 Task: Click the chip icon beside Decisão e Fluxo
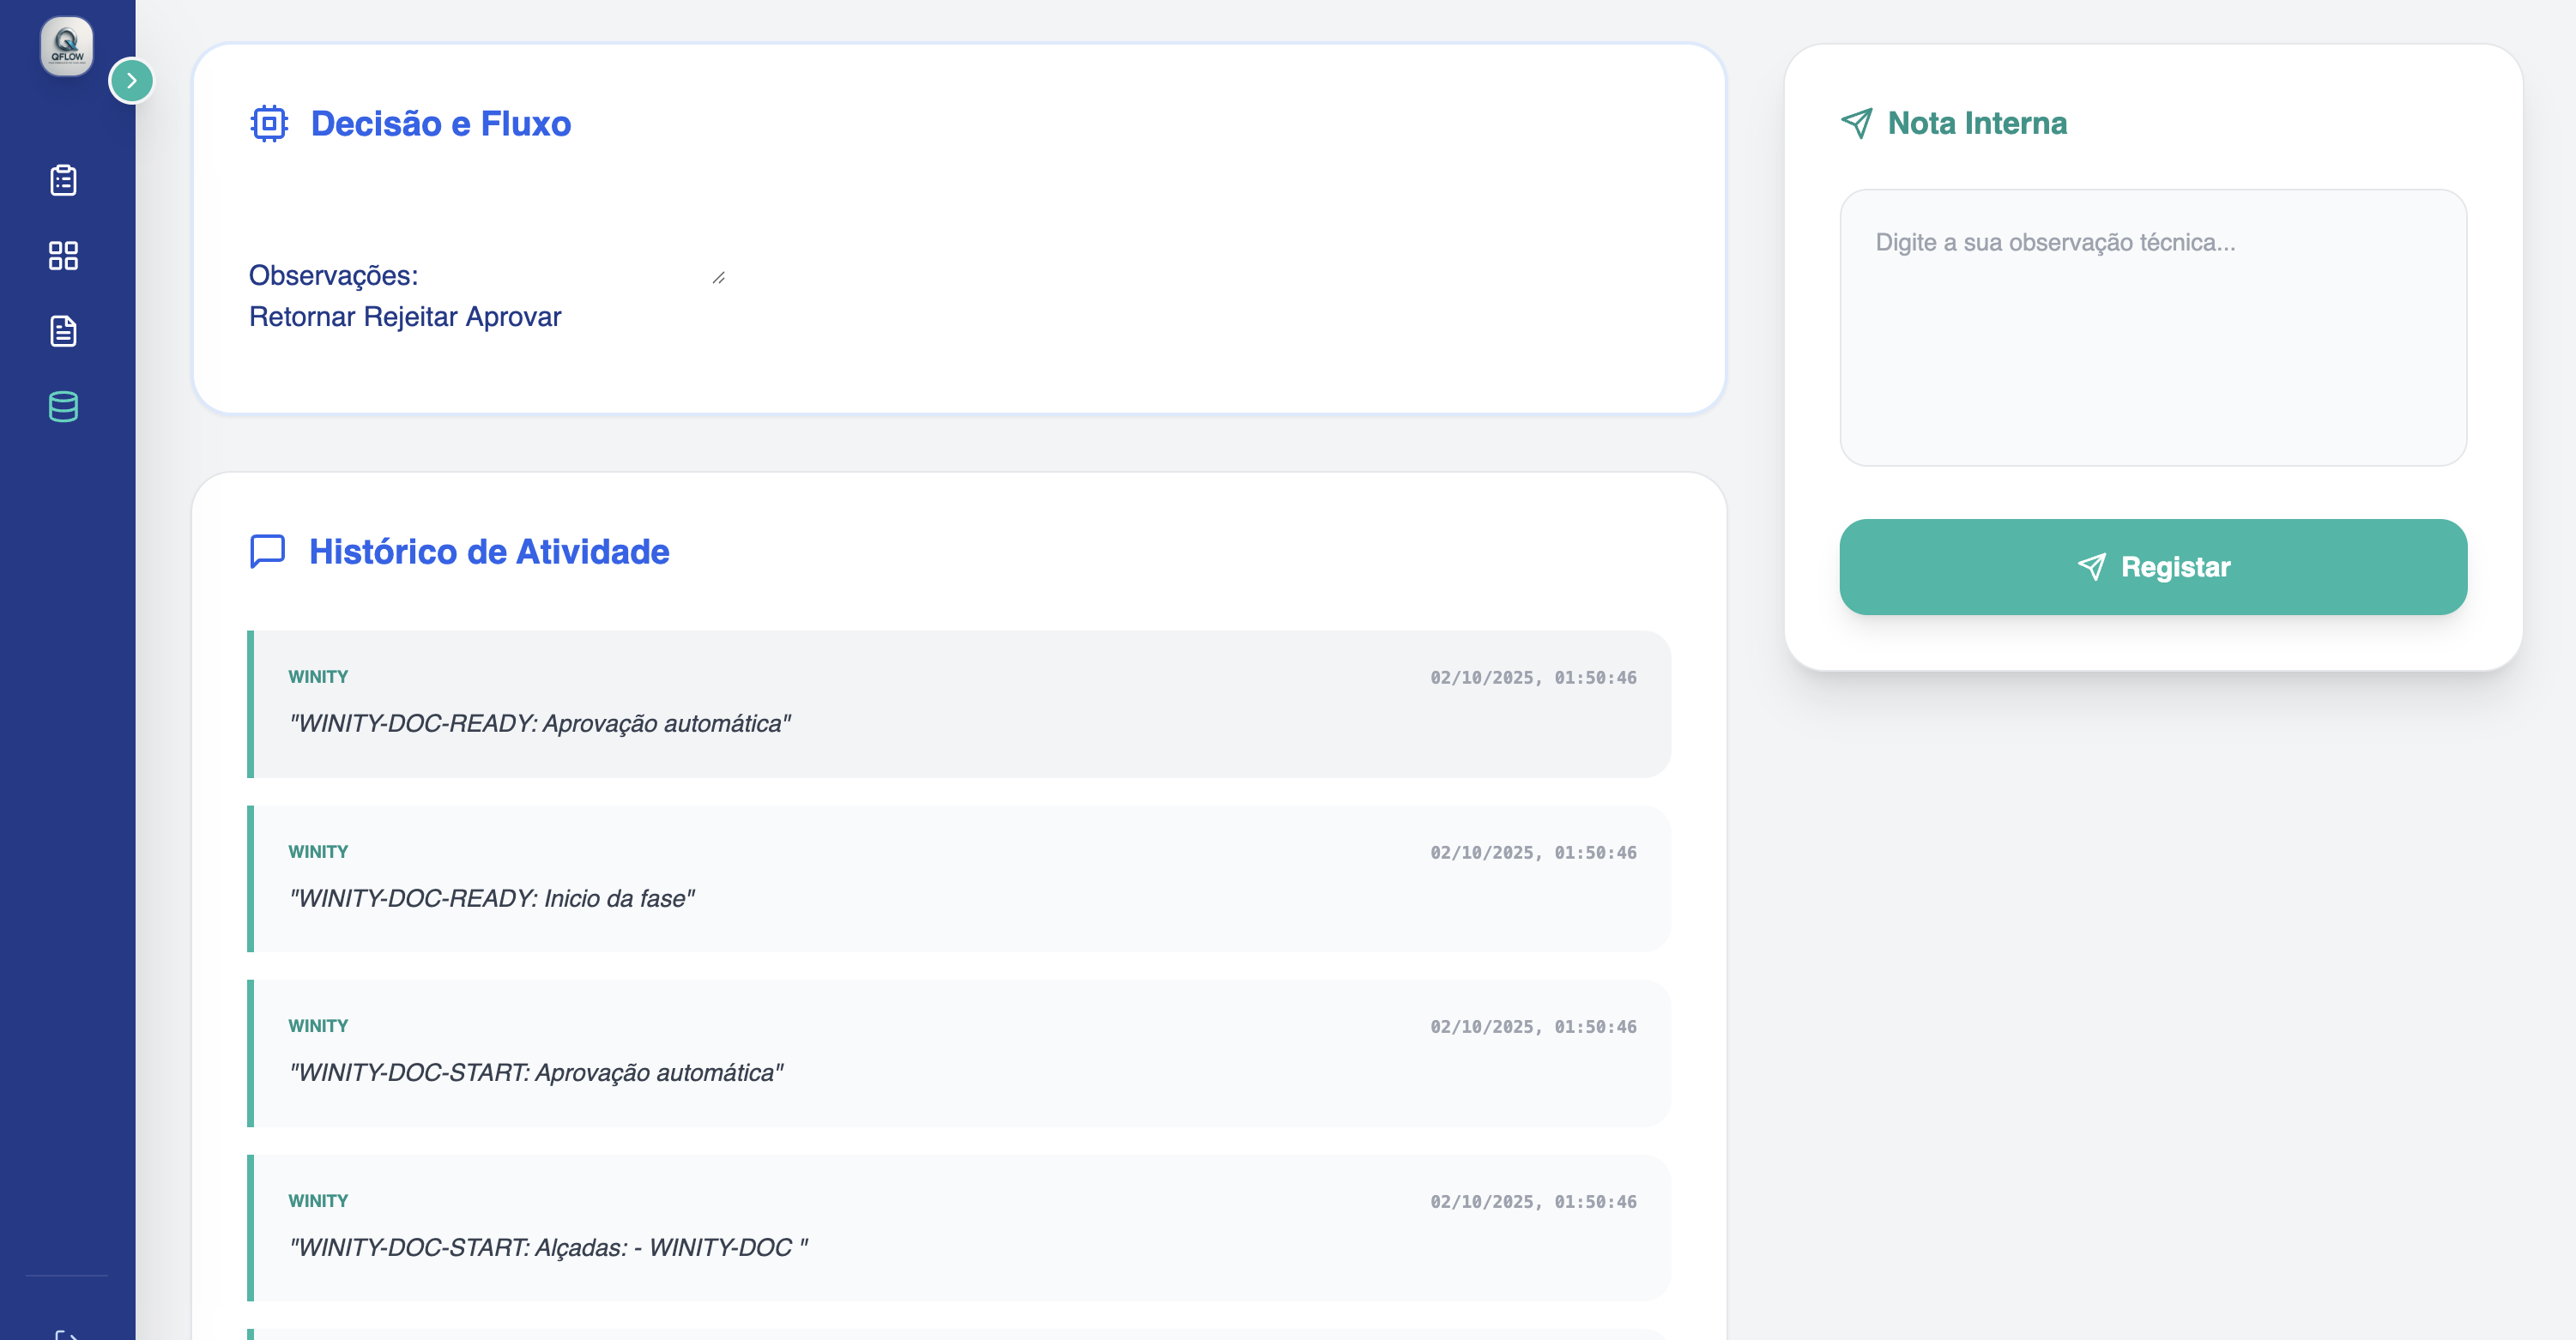(x=269, y=124)
